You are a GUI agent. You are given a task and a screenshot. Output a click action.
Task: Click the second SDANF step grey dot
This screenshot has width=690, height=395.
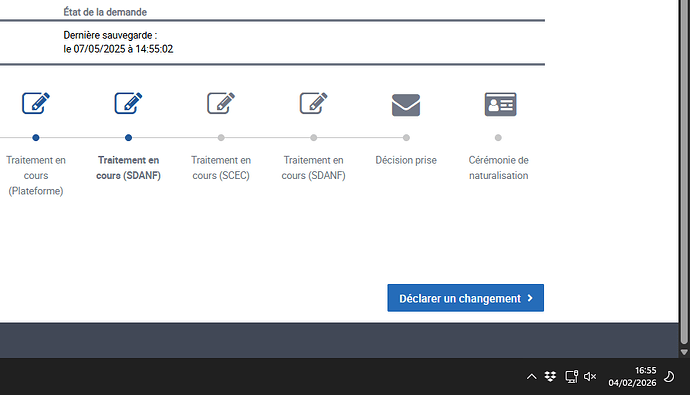tap(313, 138)
